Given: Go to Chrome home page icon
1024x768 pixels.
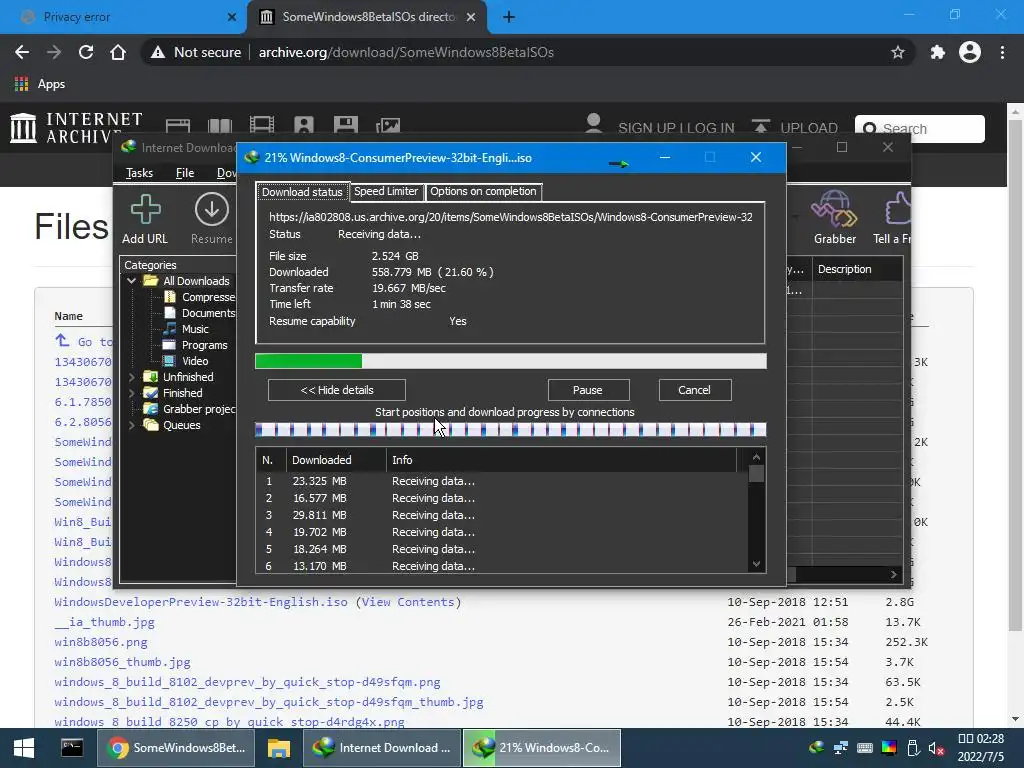Looking at the screenshot, I should coord(118,52).
